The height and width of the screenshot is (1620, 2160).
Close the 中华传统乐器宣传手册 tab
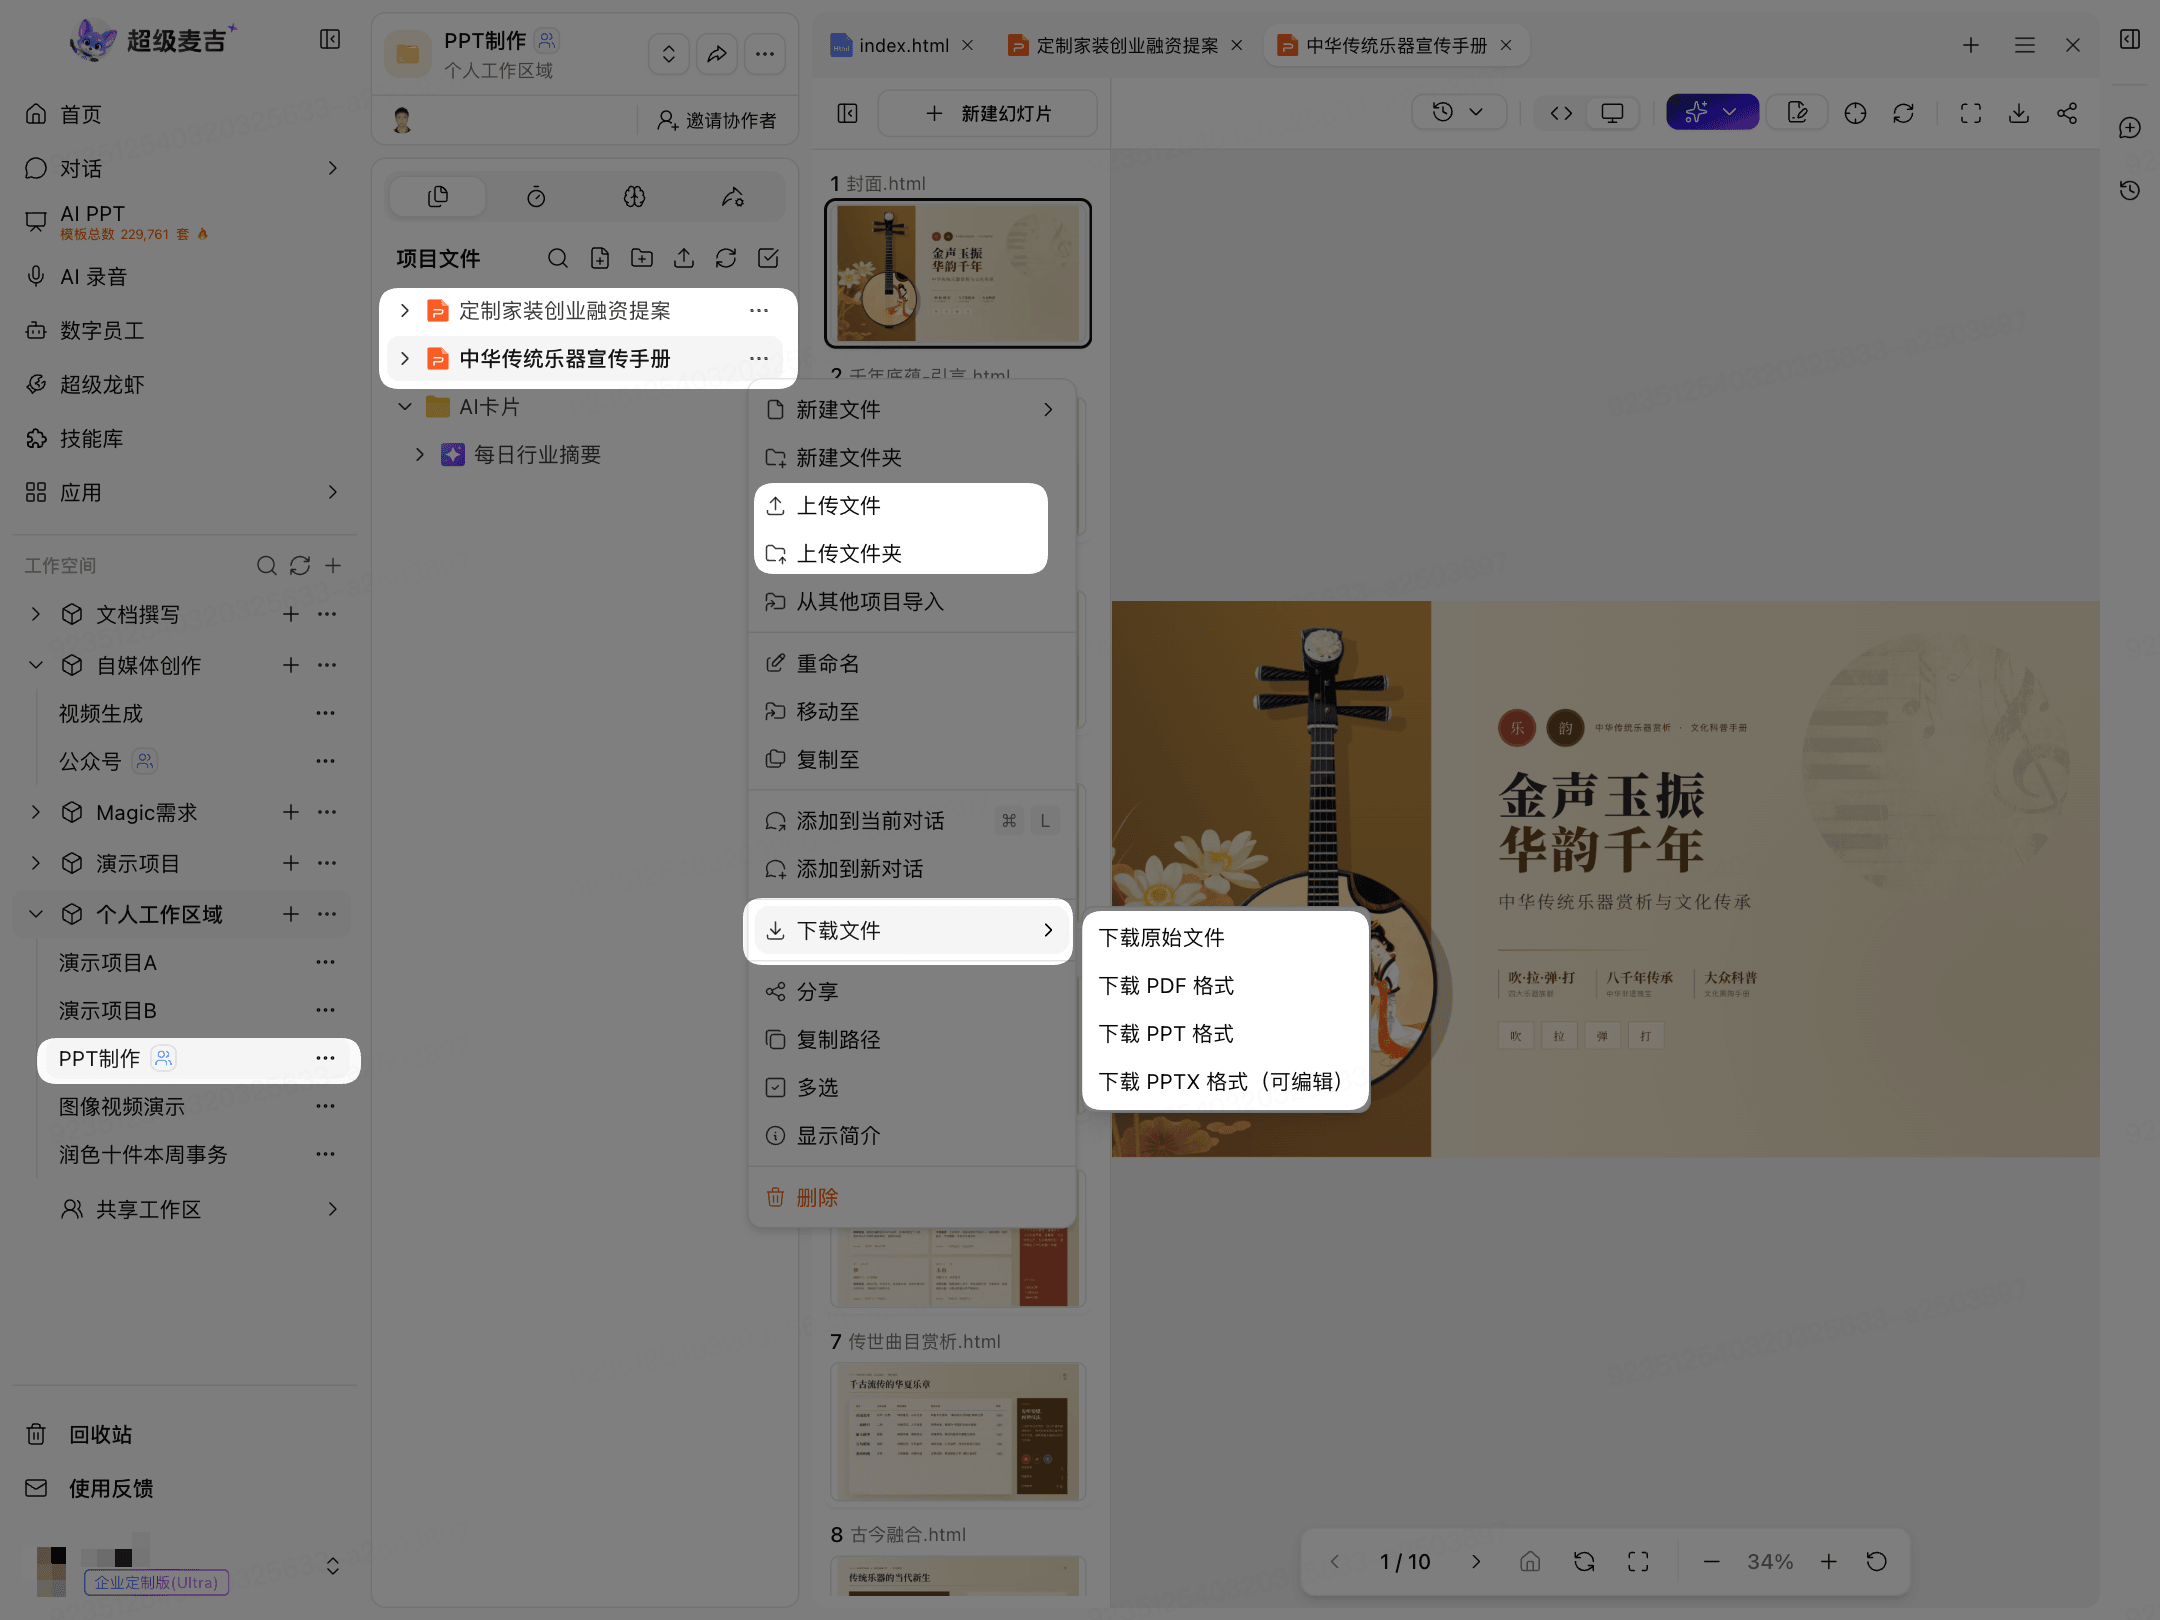tap(1506, 45)
